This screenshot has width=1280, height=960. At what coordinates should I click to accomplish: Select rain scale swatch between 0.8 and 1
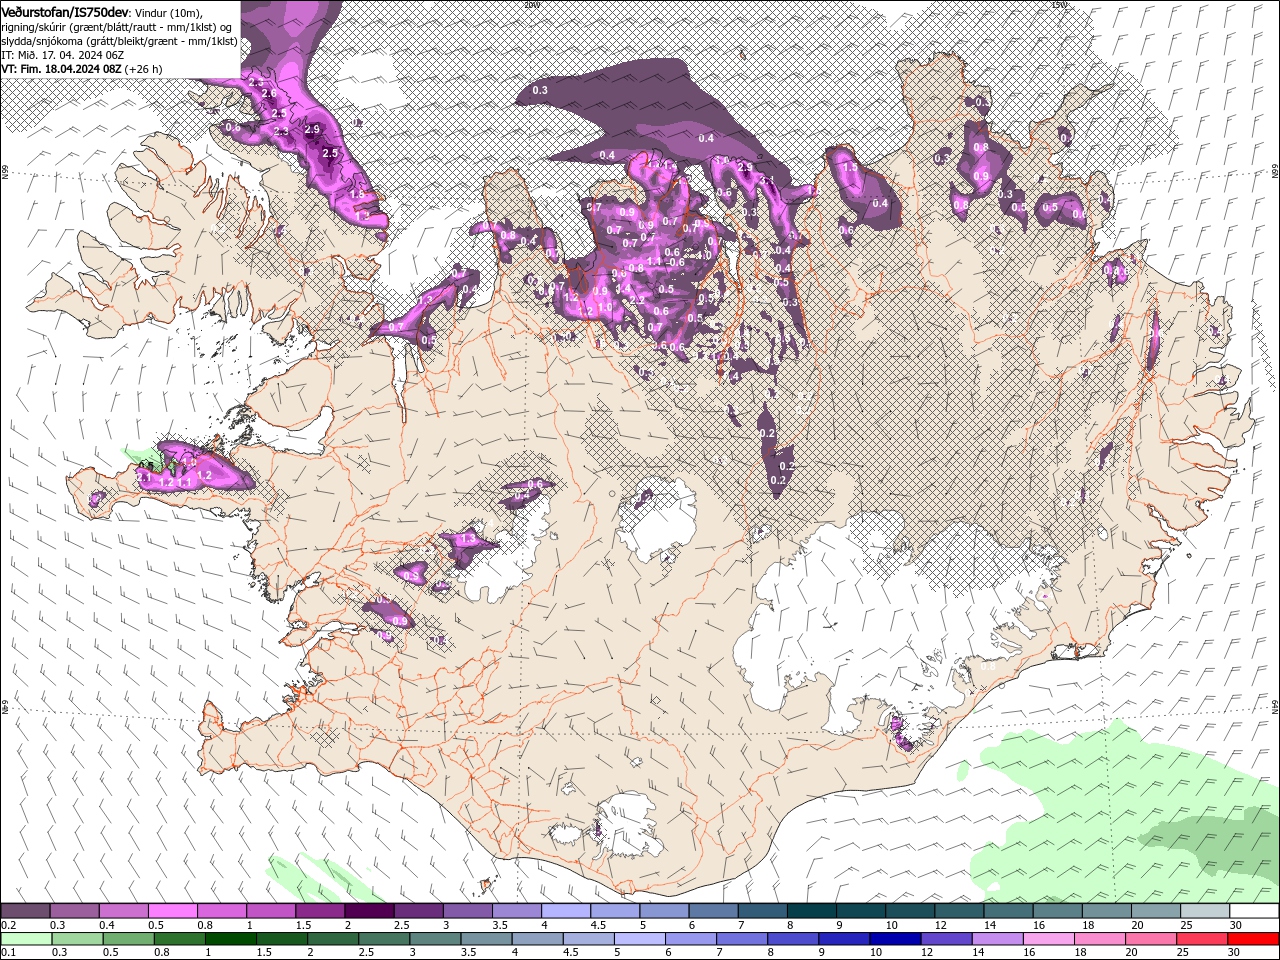point(179,938)
